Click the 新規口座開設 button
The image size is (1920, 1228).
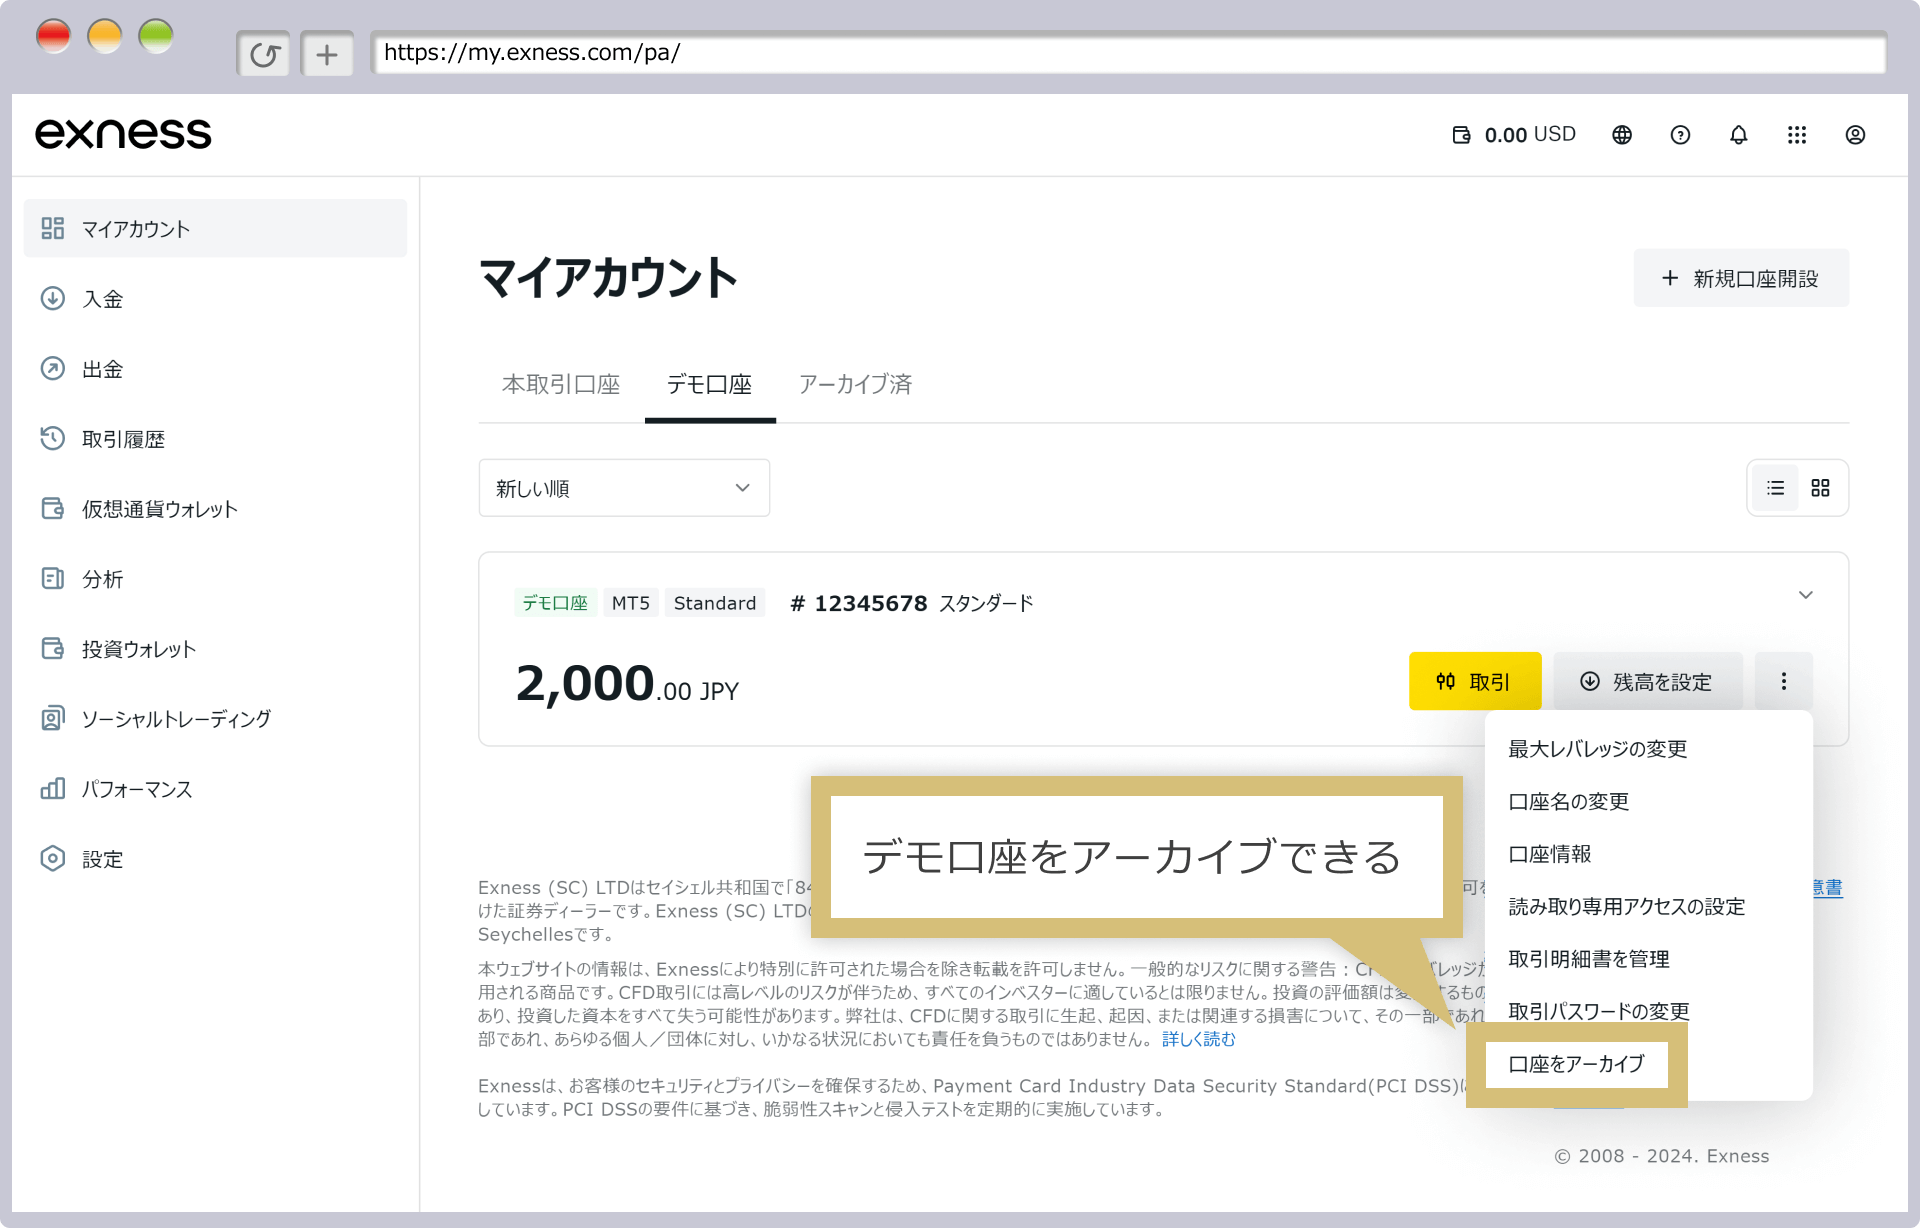pos(1741,278)
